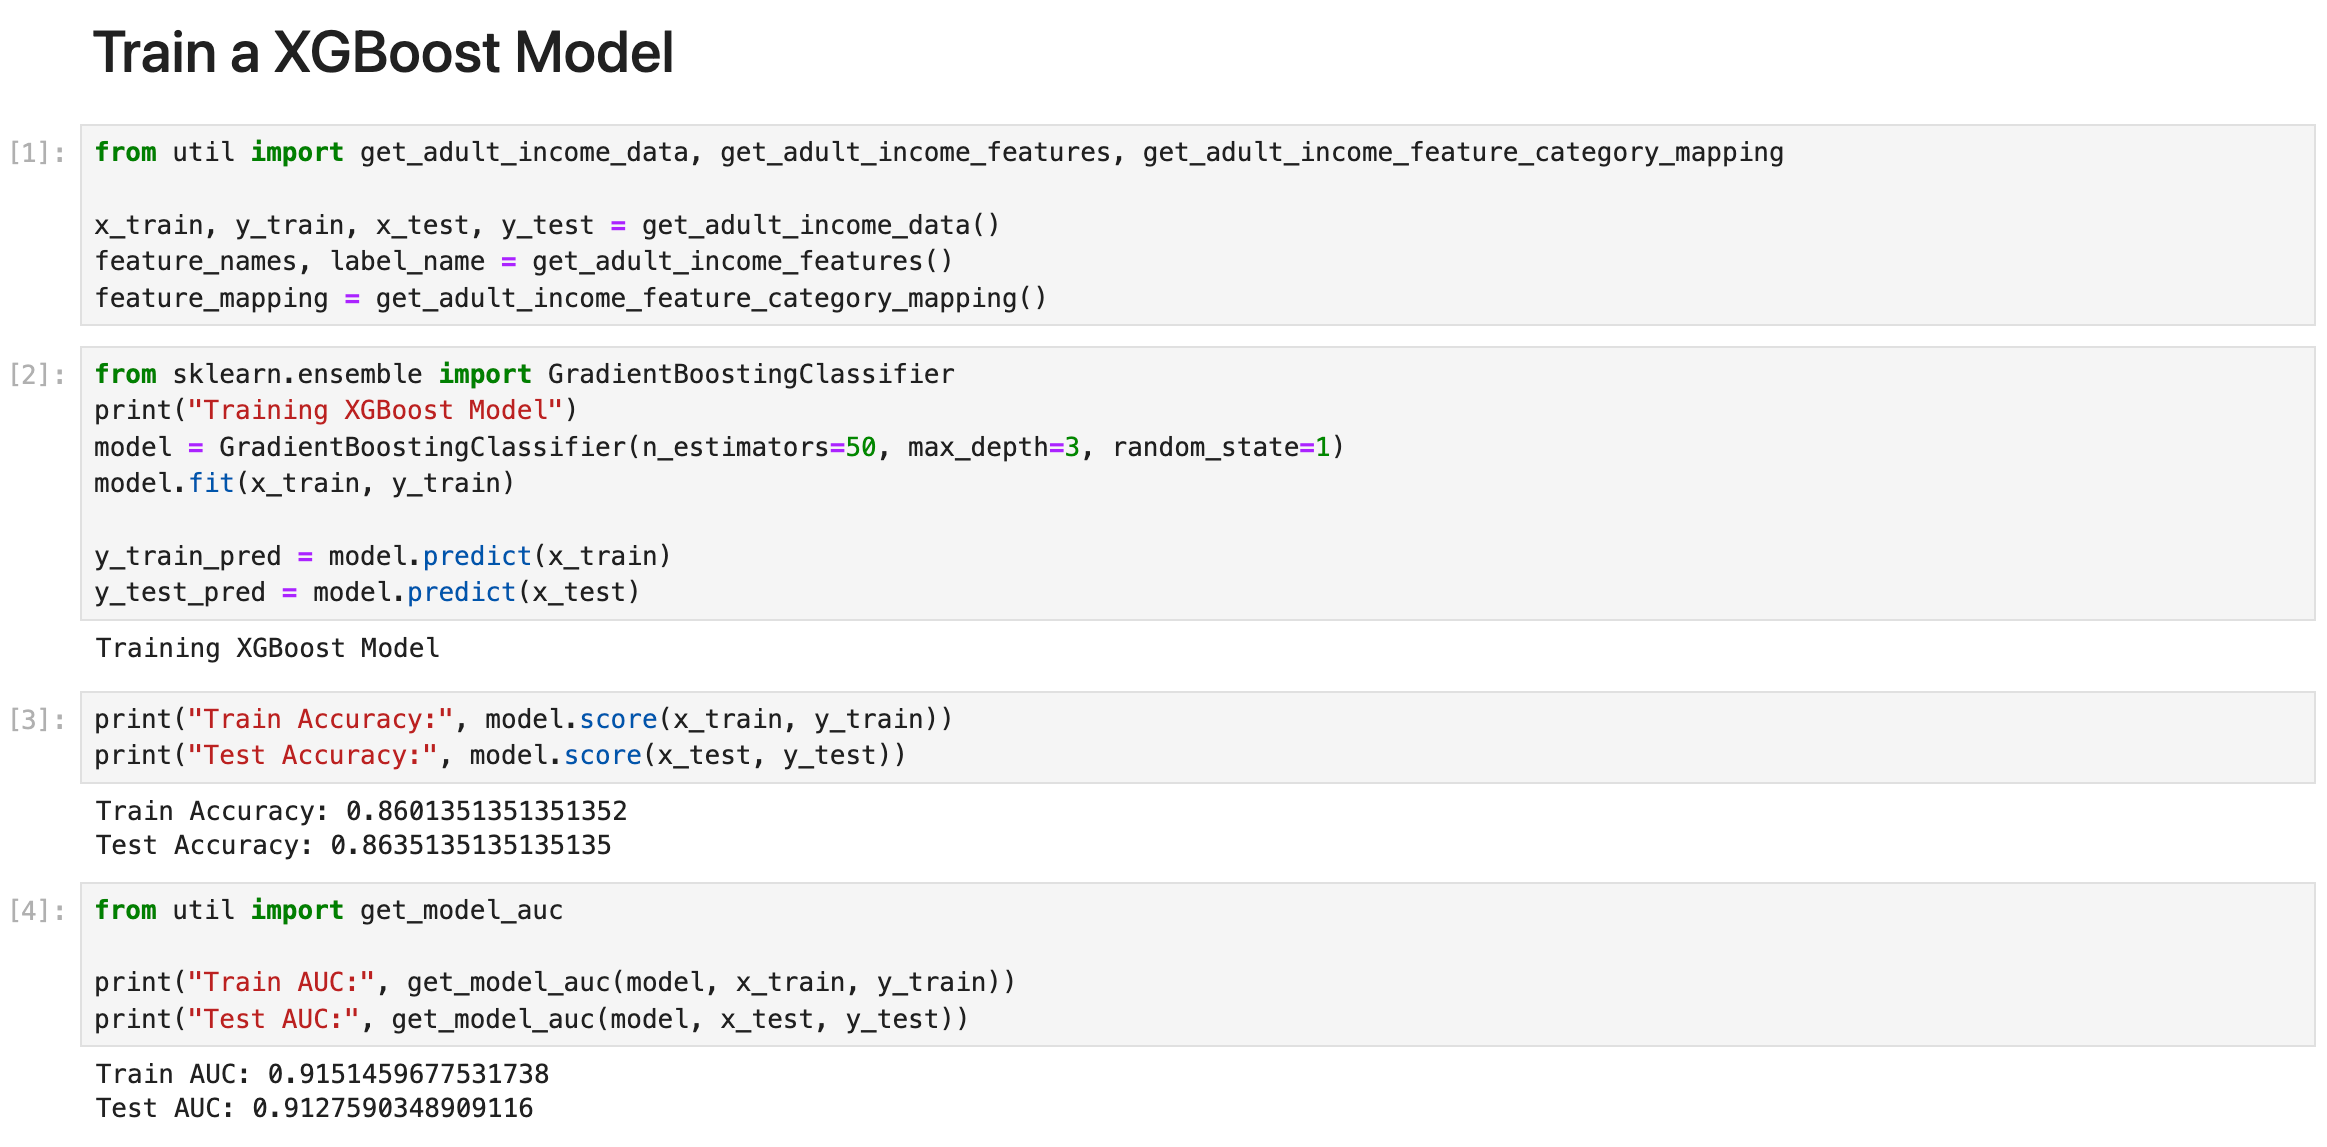Click the "Training XGBoost Model" output text
2327x1147 pixels.
tap(267, 648)
